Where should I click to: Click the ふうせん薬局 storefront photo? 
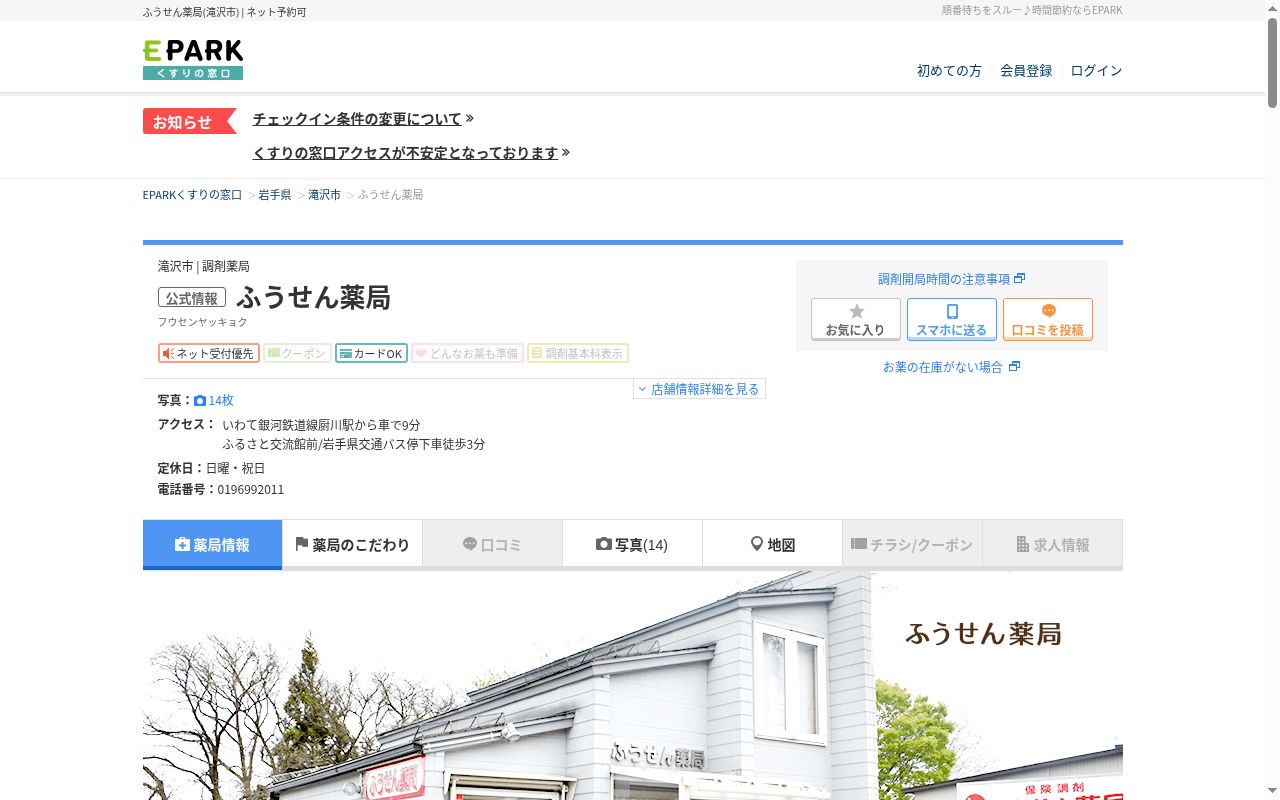click(632, 686)
